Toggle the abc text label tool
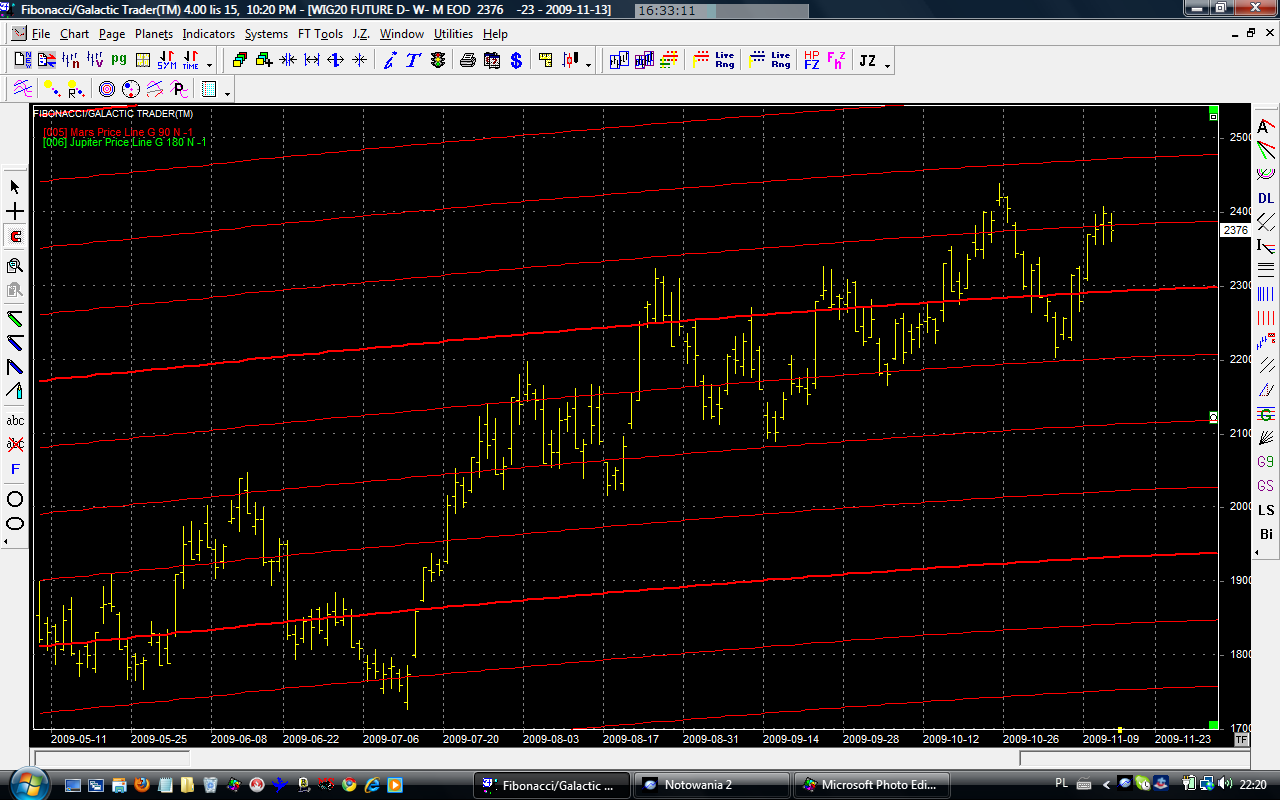 [15, 420]
